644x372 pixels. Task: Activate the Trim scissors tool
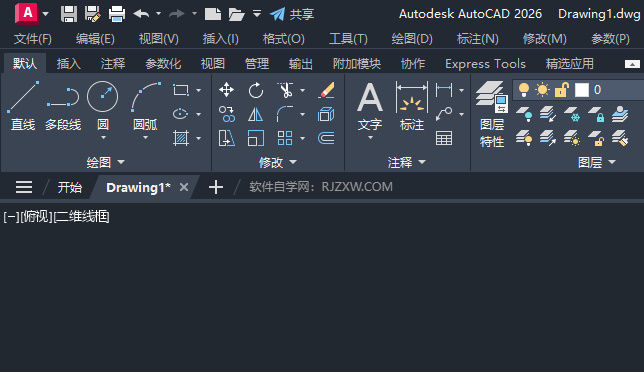tap(285, 90)
